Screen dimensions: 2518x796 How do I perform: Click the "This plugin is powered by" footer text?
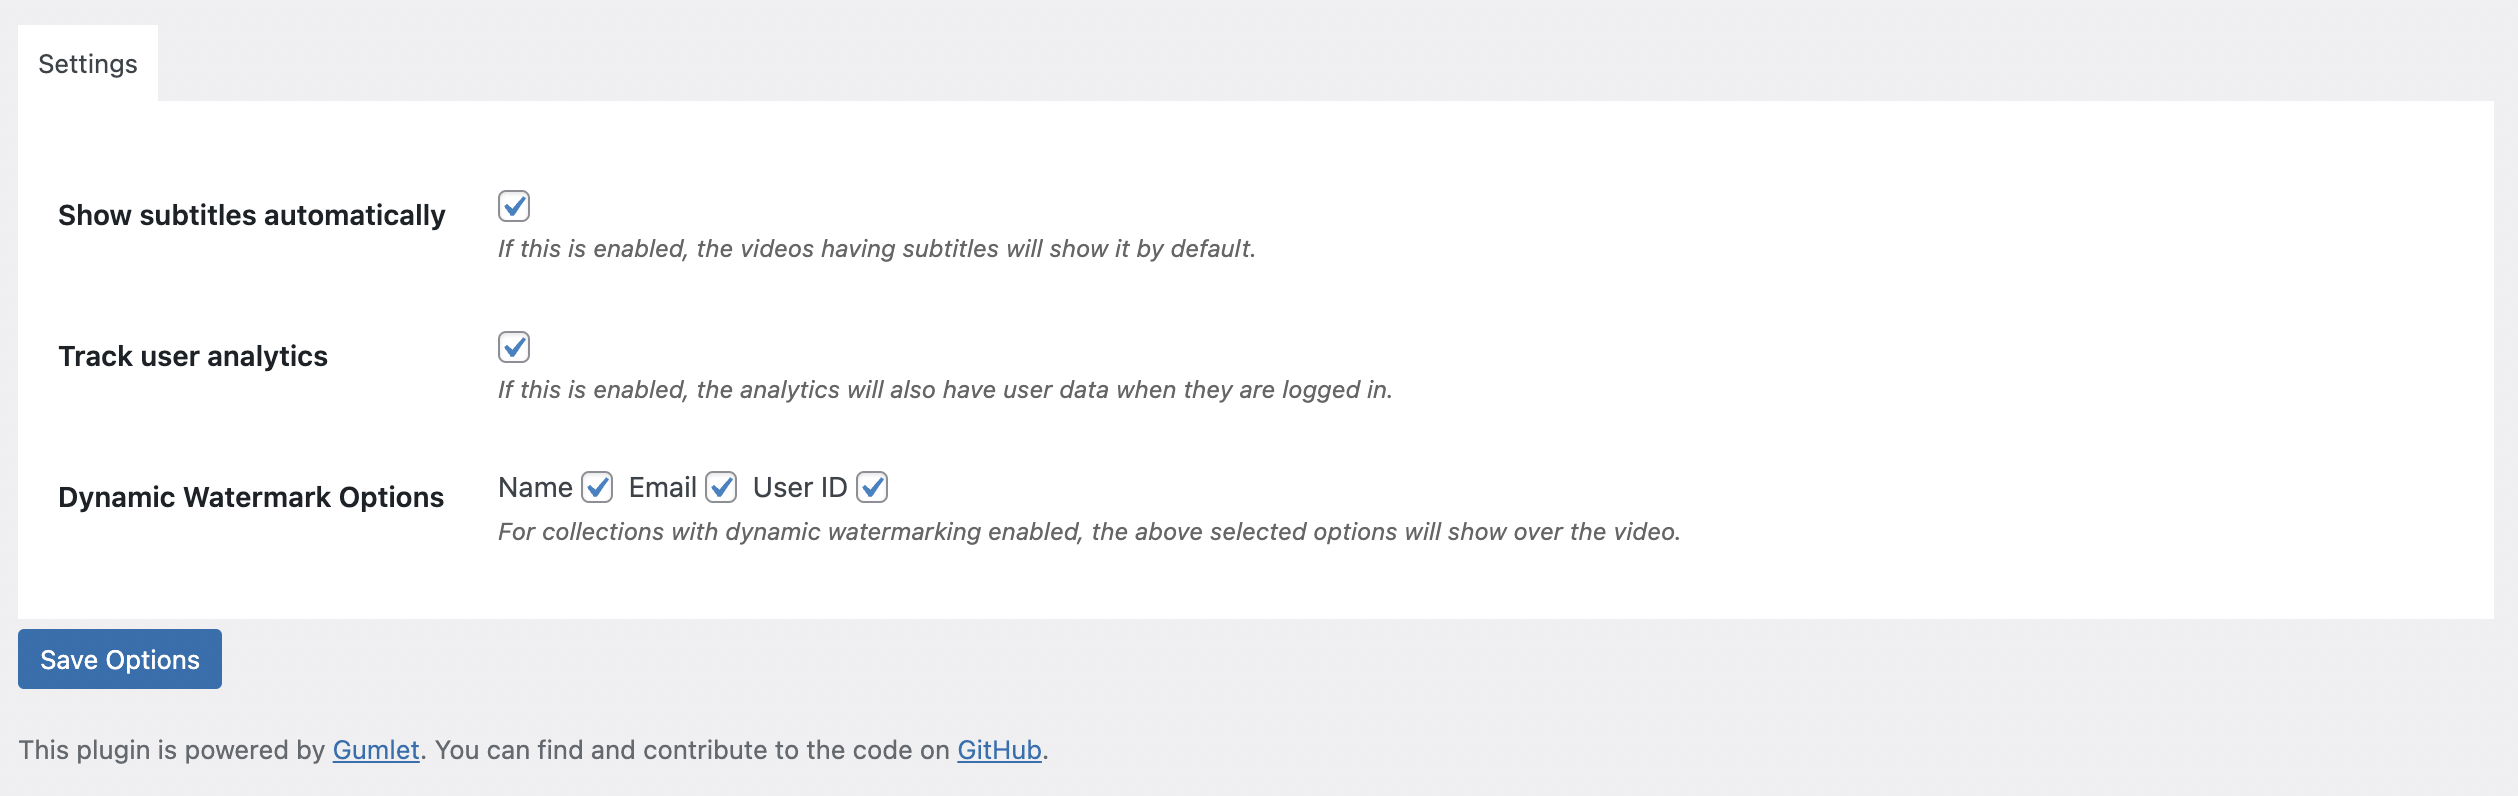click(x=172, y=750)
